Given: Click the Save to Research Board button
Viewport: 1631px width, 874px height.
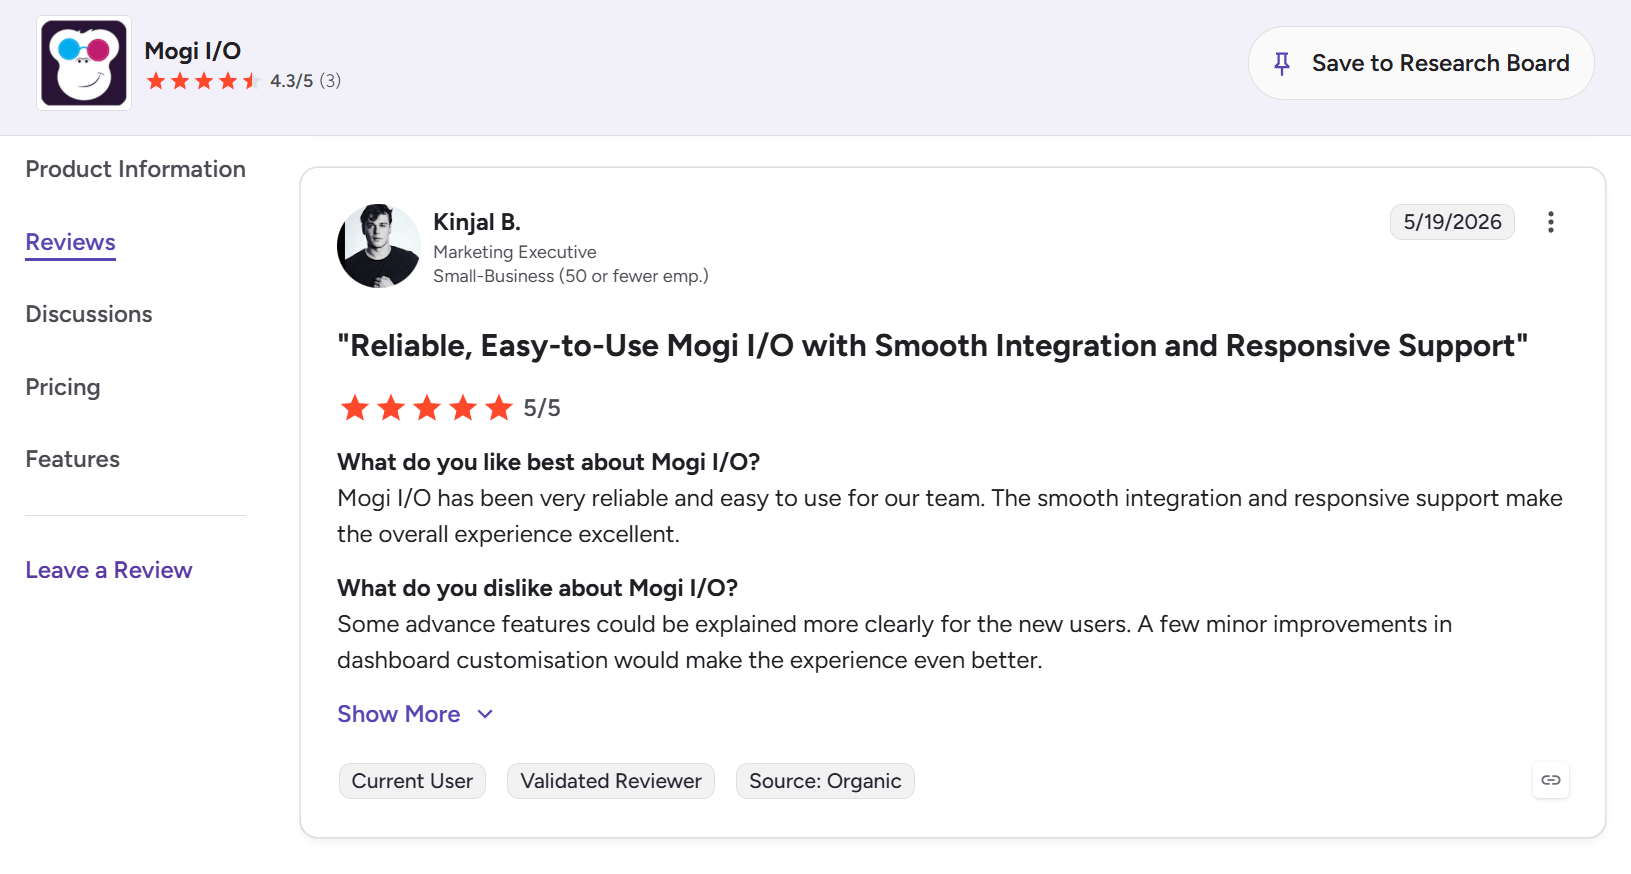Looking at the screenshot, I should pos(1421,63).
